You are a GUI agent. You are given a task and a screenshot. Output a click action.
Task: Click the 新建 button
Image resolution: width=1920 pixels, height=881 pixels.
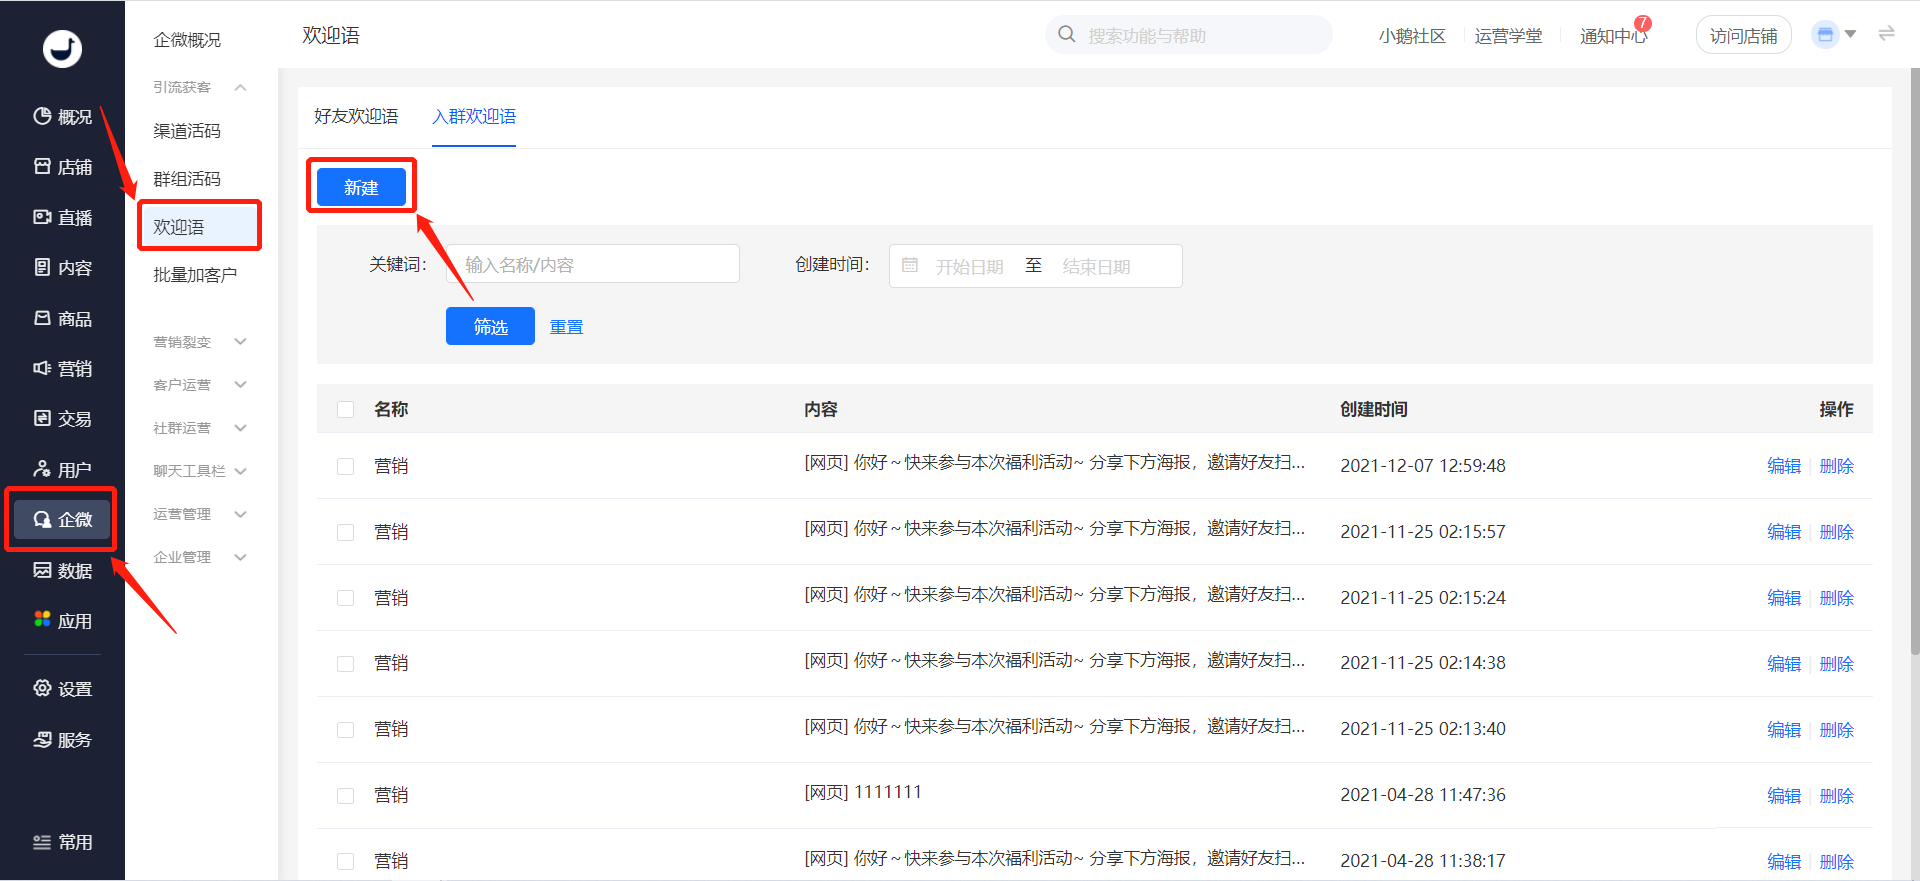361,187
